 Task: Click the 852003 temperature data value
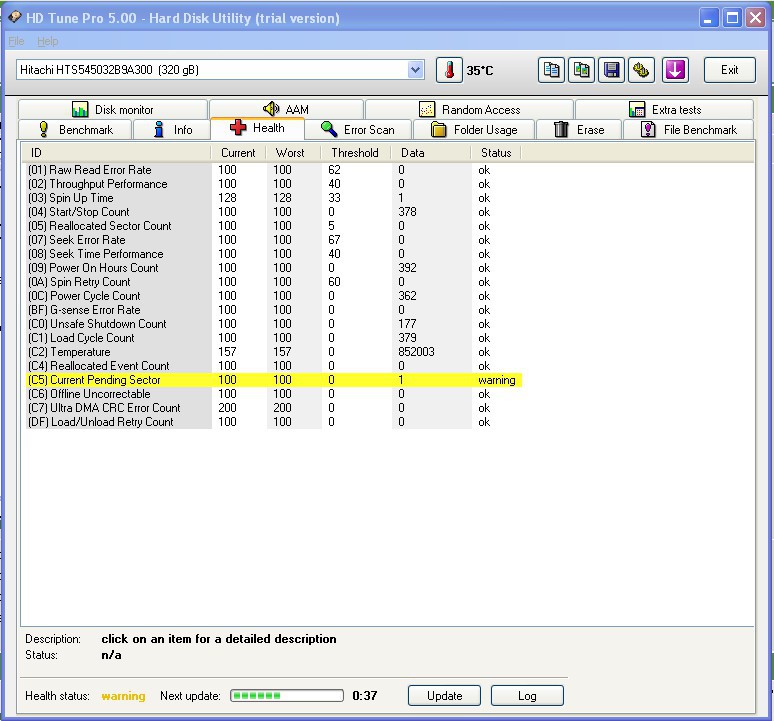tap(416, 352)
